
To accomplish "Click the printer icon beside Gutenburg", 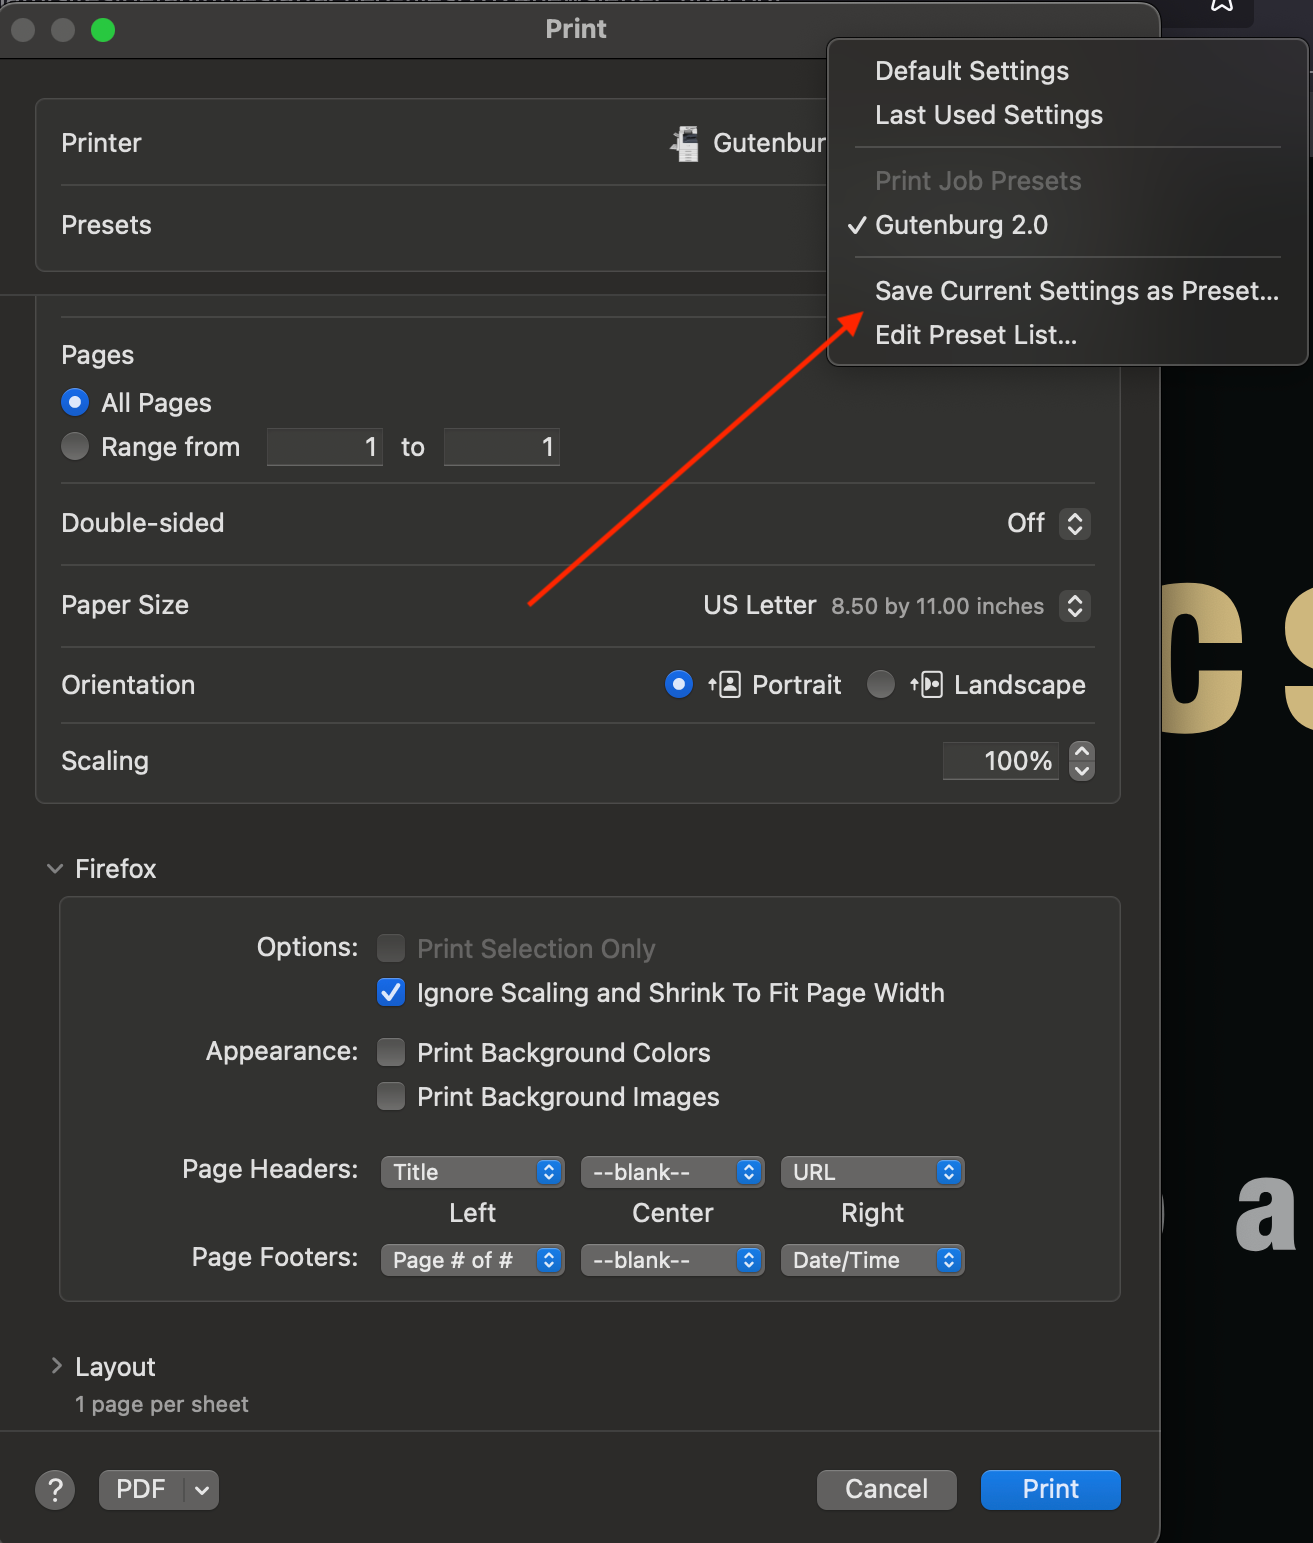I will [686, 143].
